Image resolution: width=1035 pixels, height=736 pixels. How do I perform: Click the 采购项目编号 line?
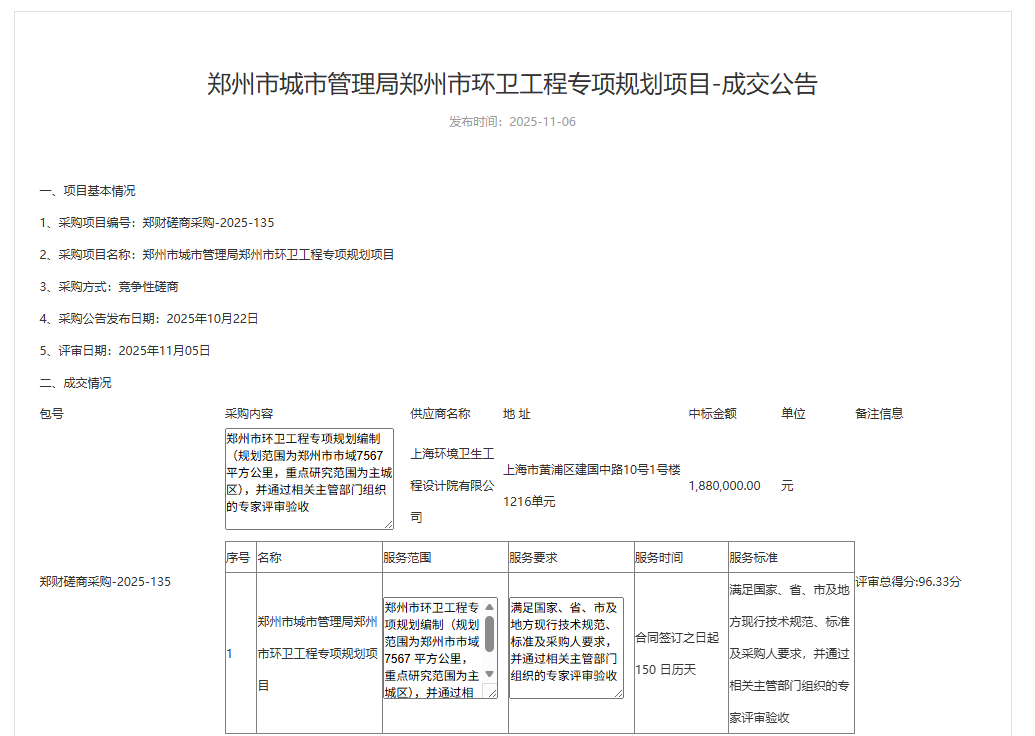click(x=157, y=223)
